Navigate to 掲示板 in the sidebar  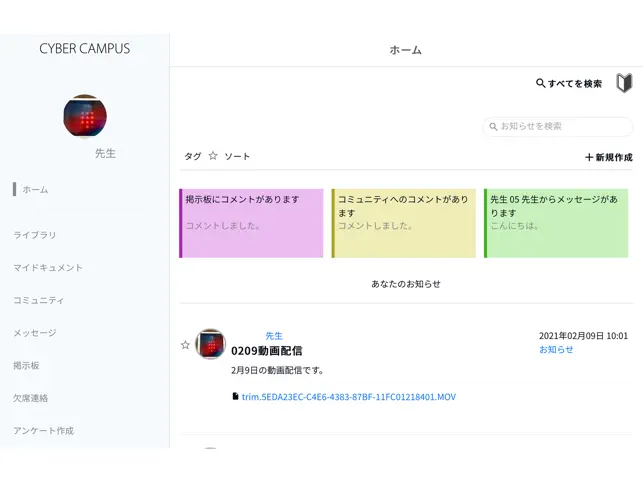(x=26, y=365)
